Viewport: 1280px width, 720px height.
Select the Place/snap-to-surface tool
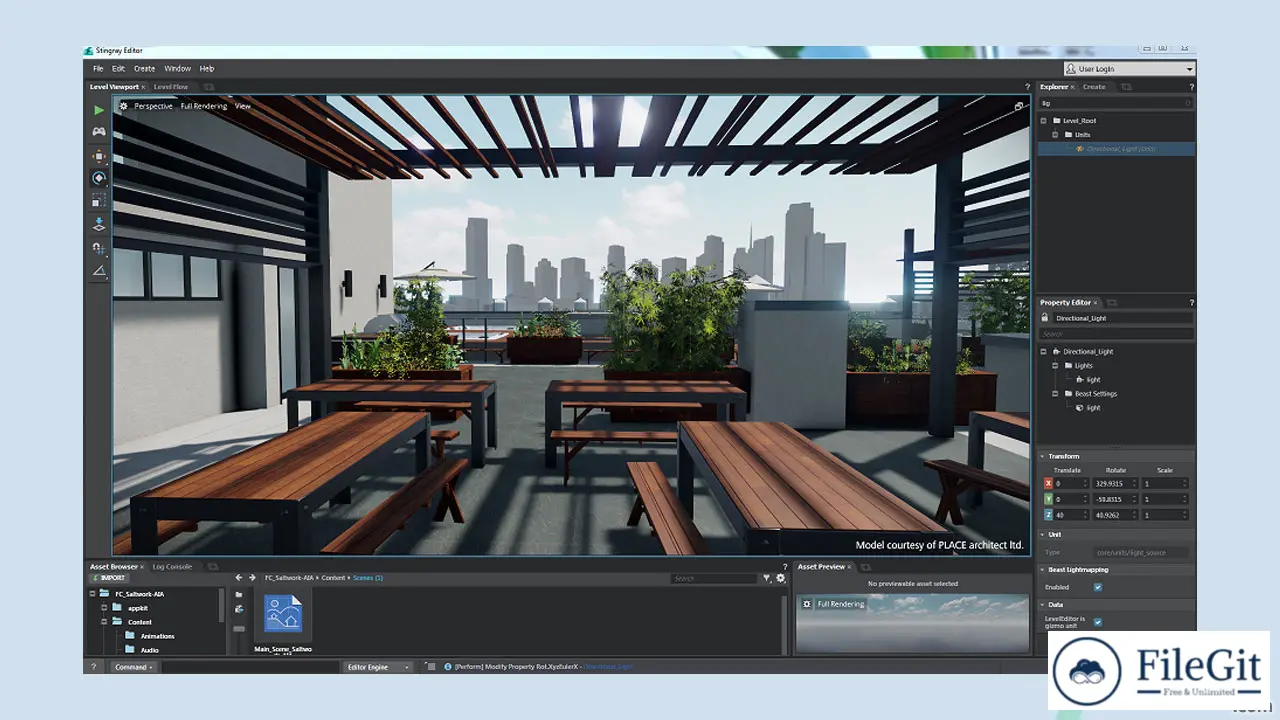(x=98, y=225)
